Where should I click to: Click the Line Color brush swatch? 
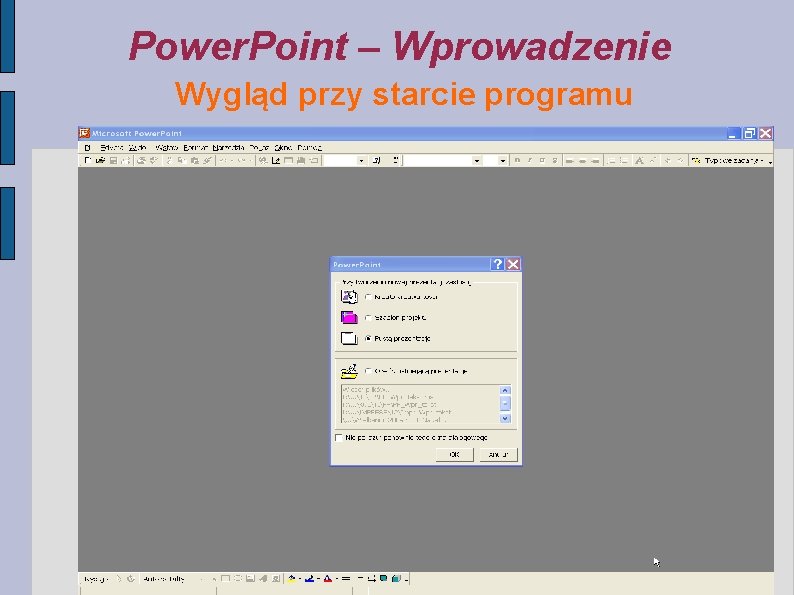(309, 578)
